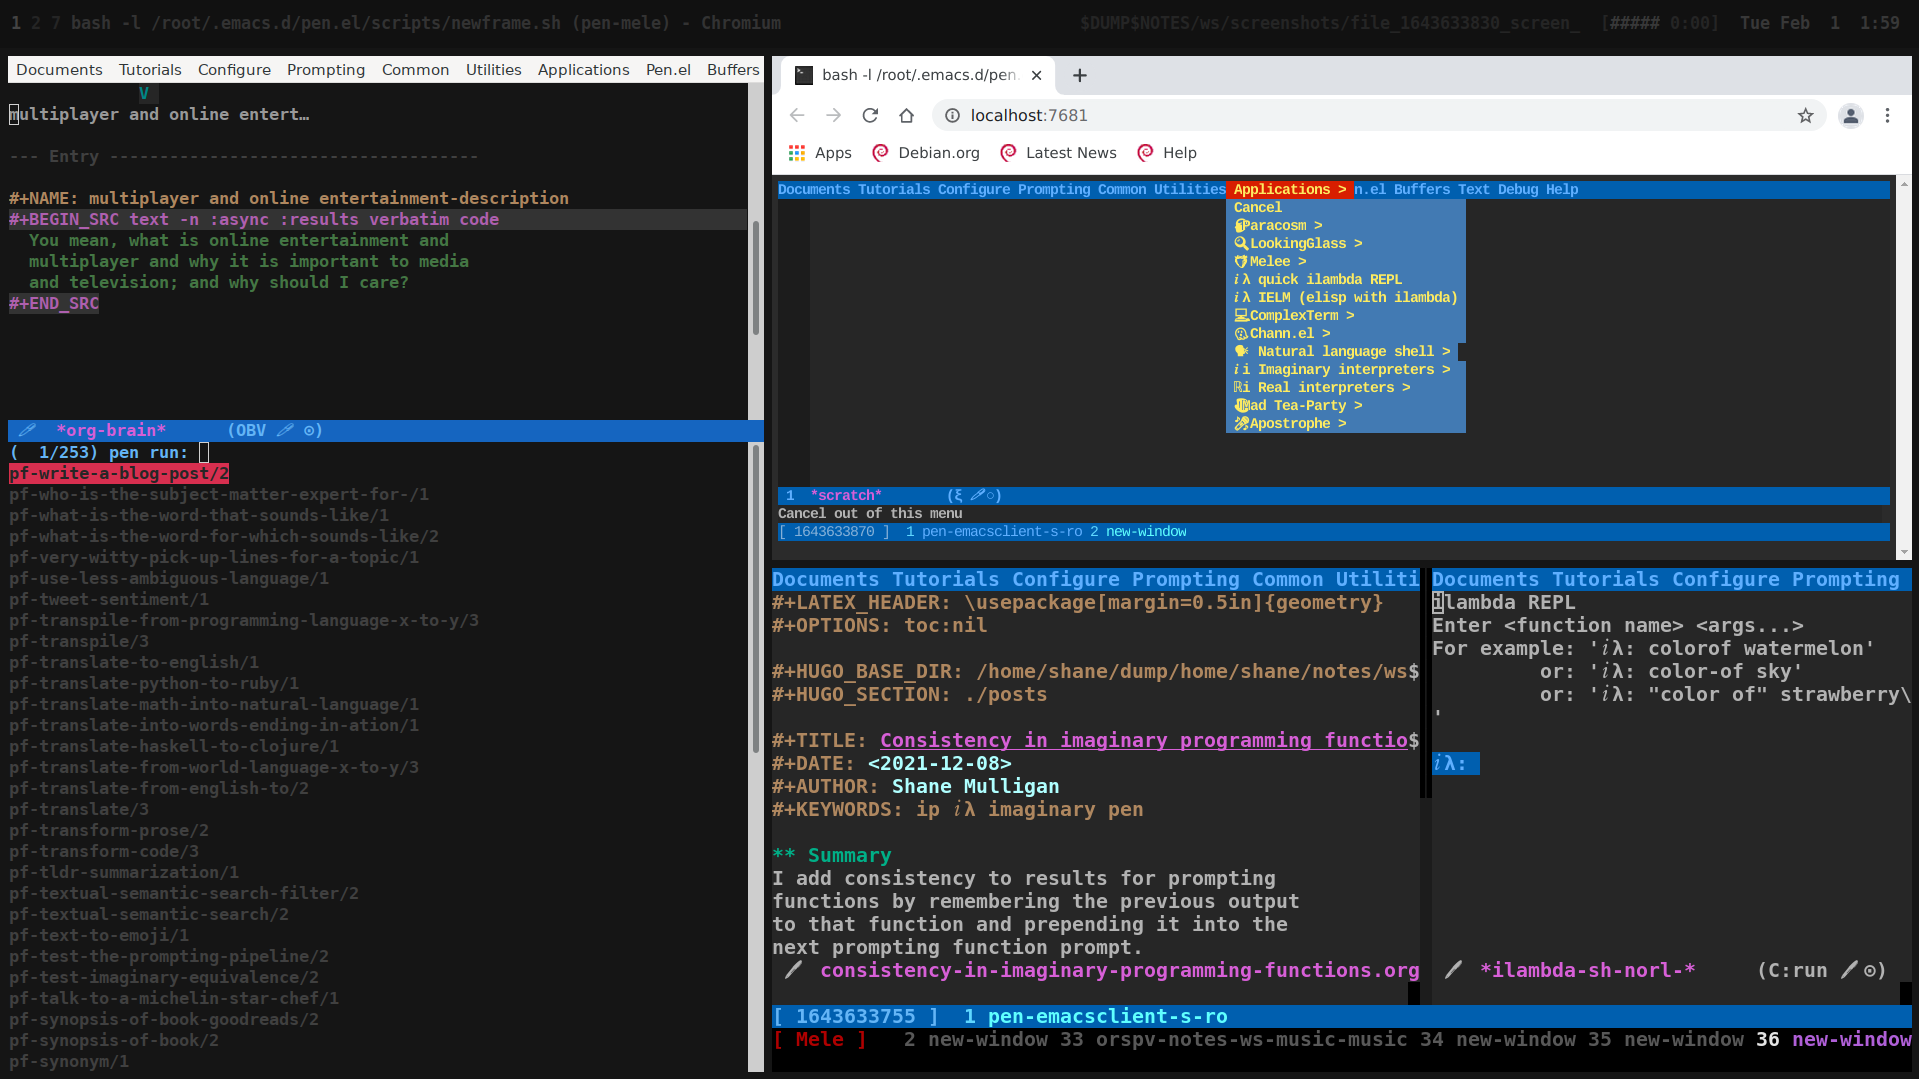
Task: Click the Chann.el globe icon
Action: pyautogui.click(x=1241, y=333)
